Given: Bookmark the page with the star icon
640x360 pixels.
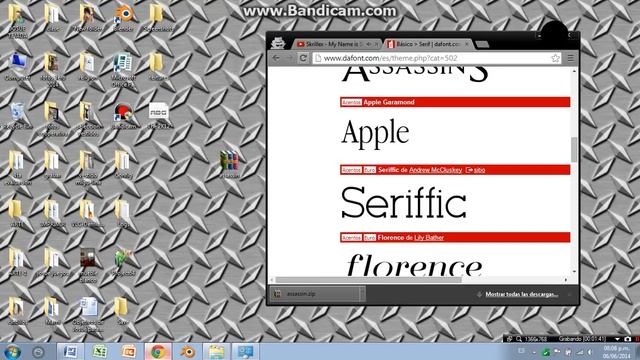Looking at the screenshot, I should [x=555, y=58].
